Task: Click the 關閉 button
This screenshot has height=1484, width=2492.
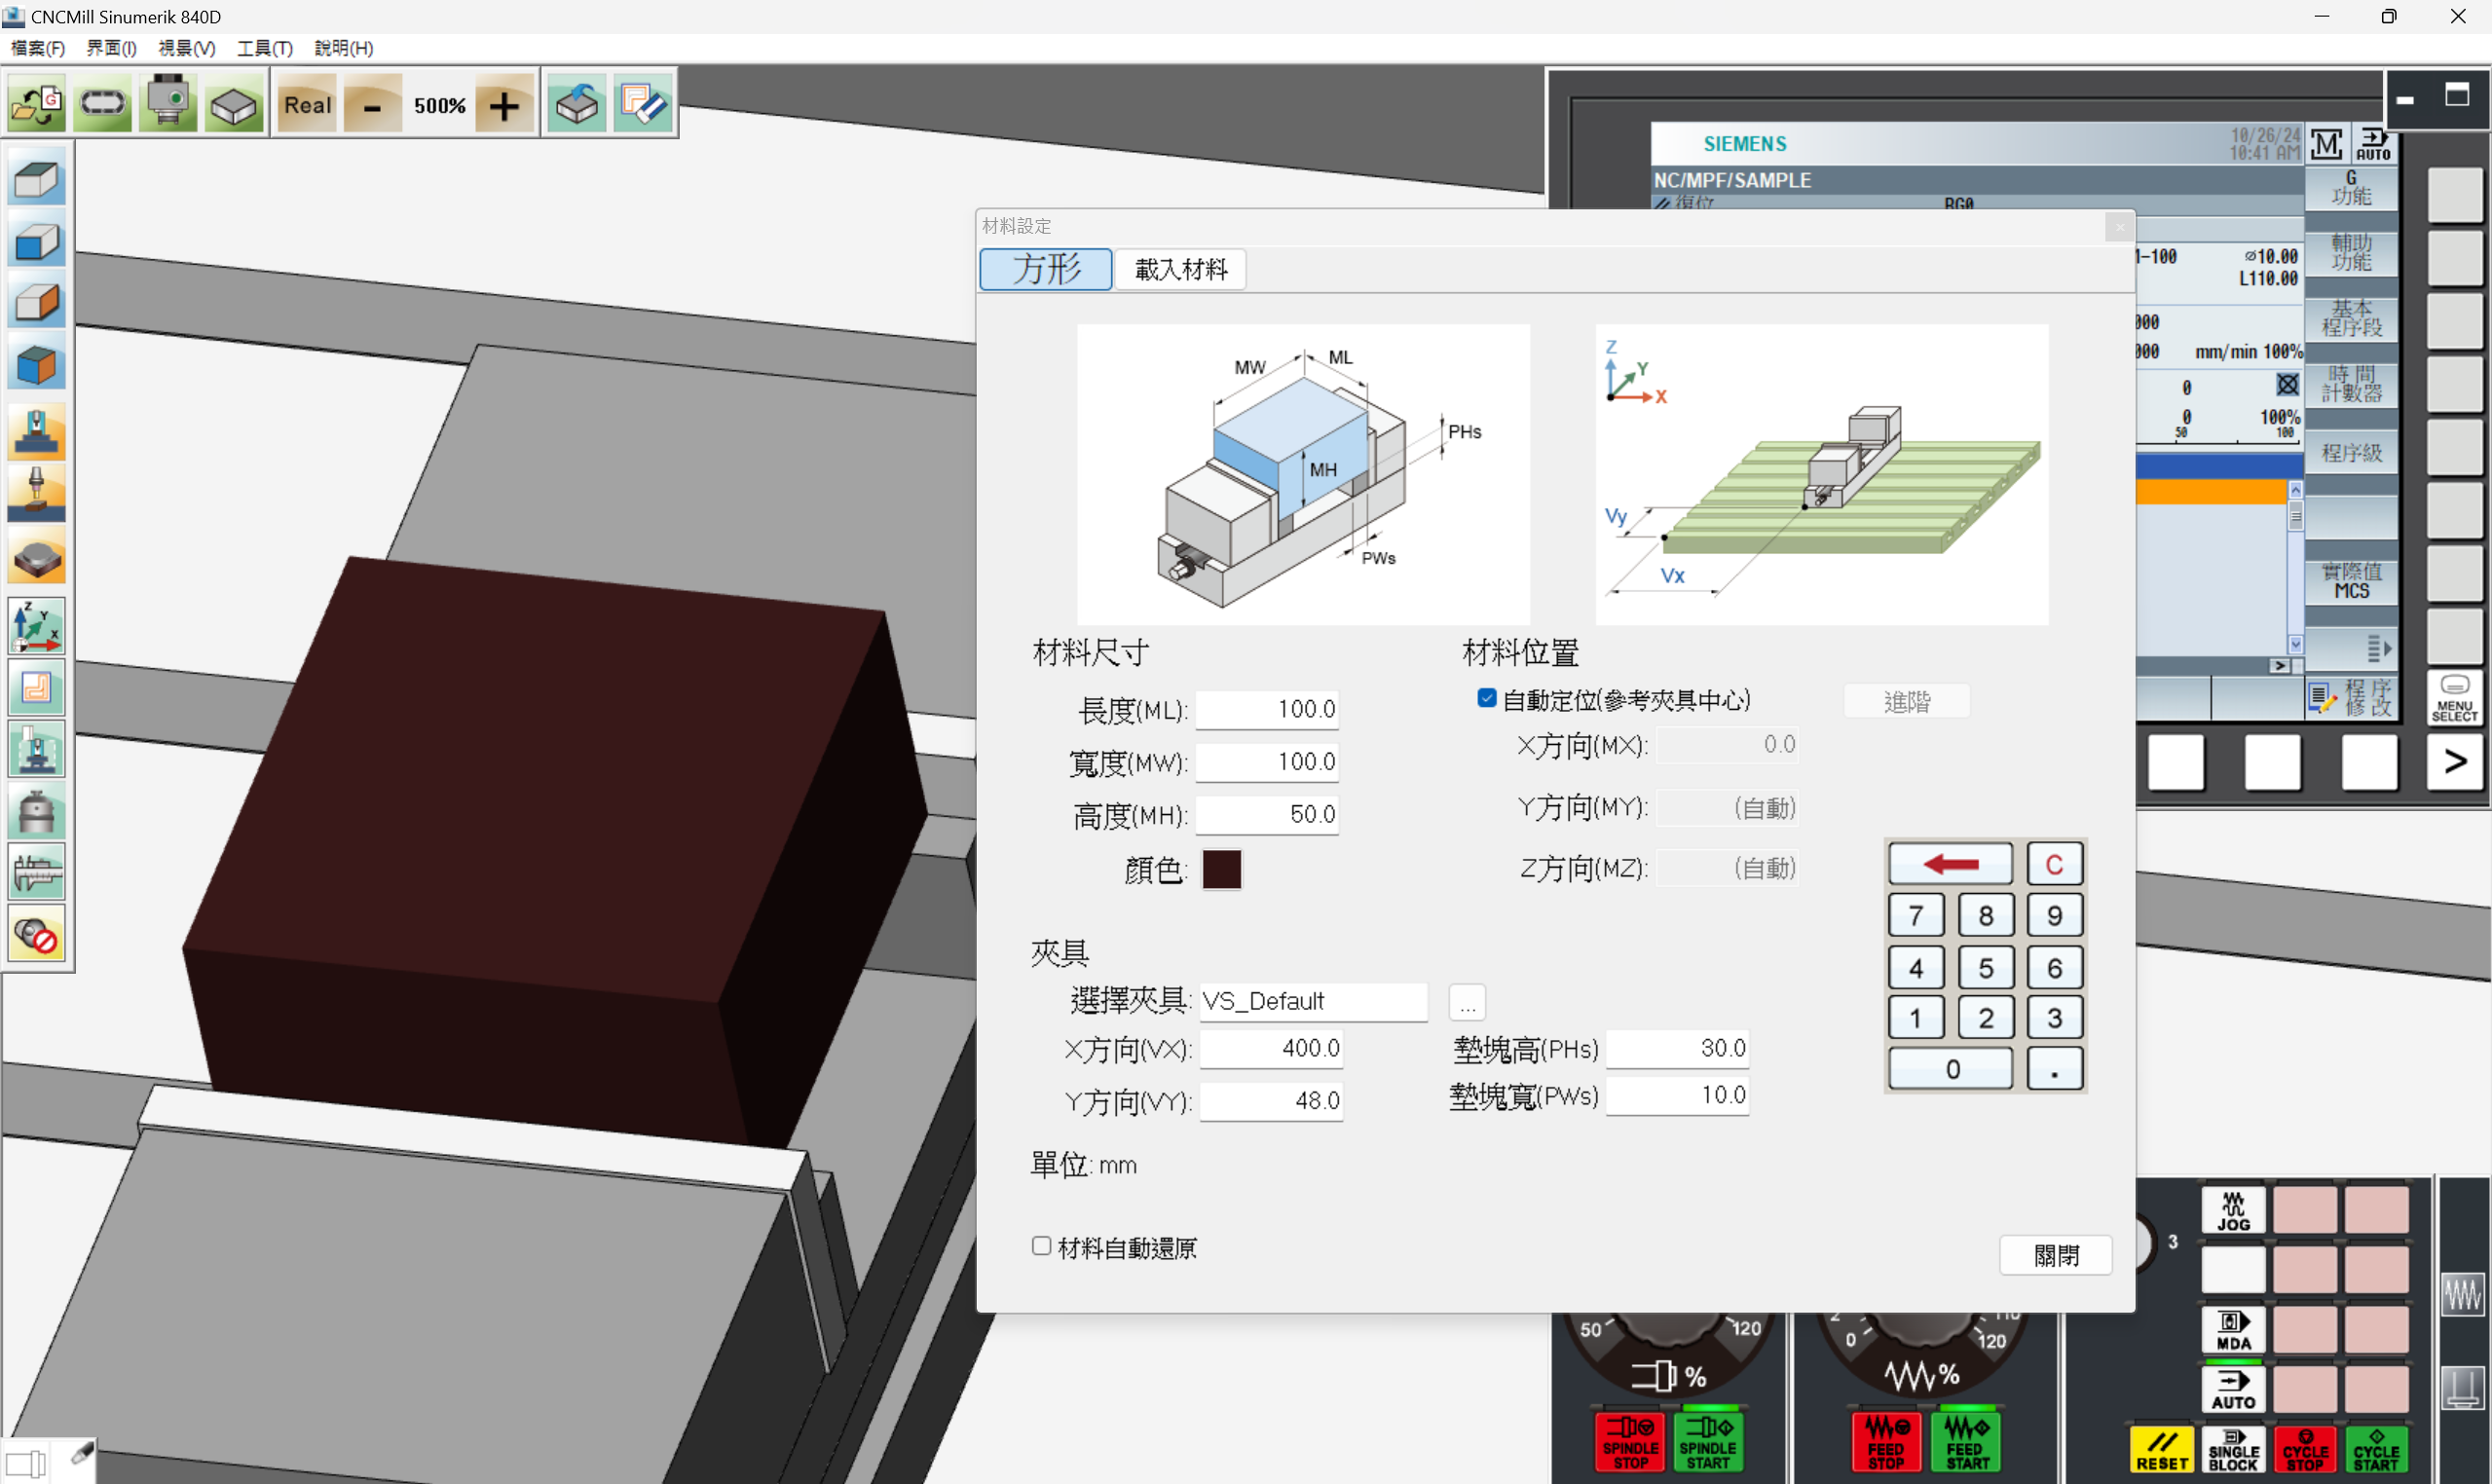Action: tap(2056, 1255)
